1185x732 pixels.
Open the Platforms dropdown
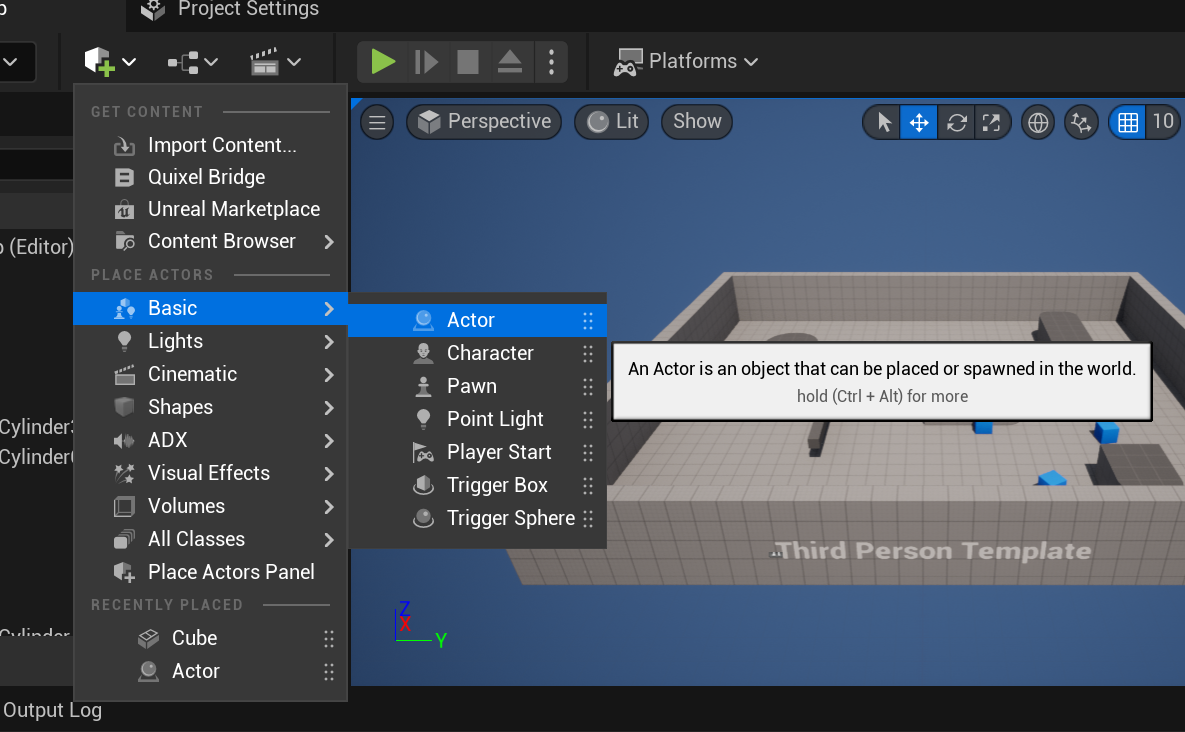[x=686, y=61]
